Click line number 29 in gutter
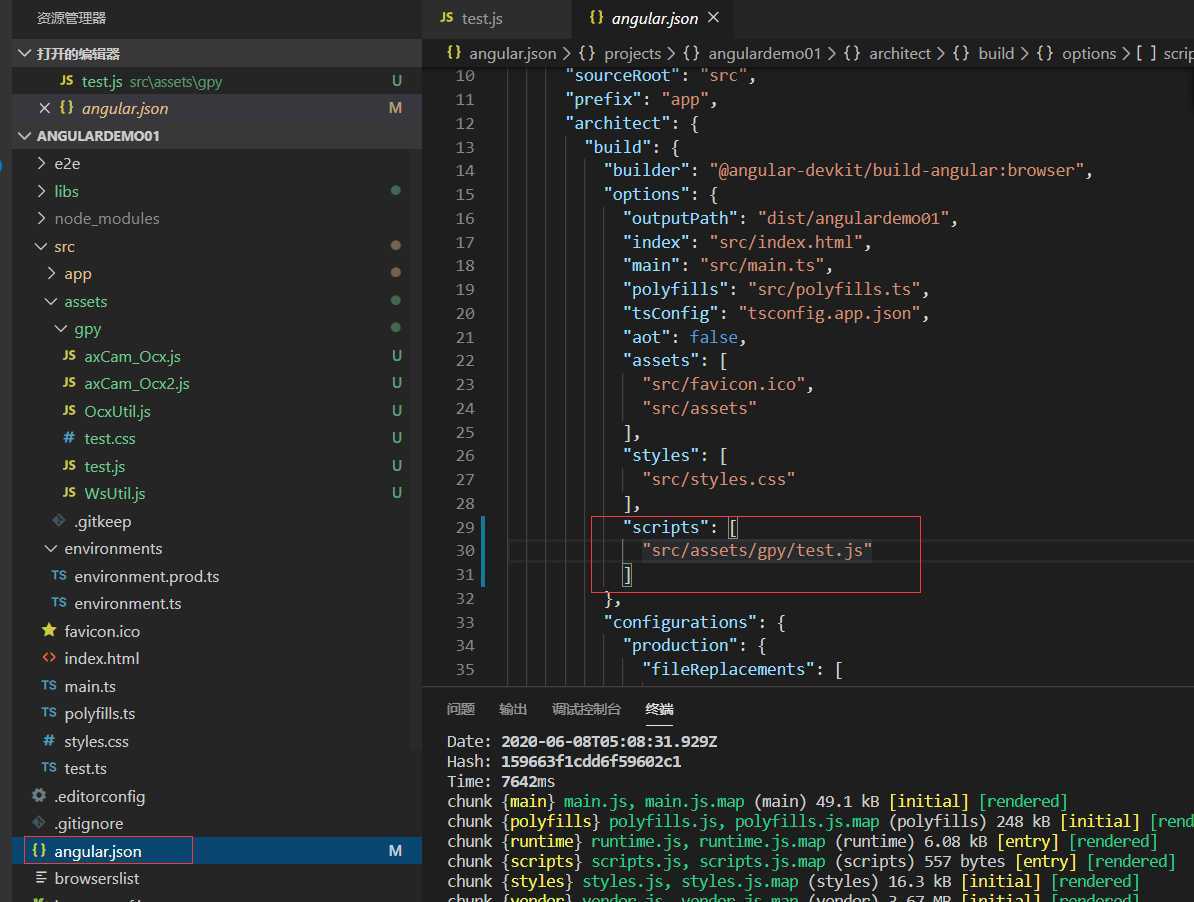The width and height of the screenshot is (1194, 902). click(465, 527)
